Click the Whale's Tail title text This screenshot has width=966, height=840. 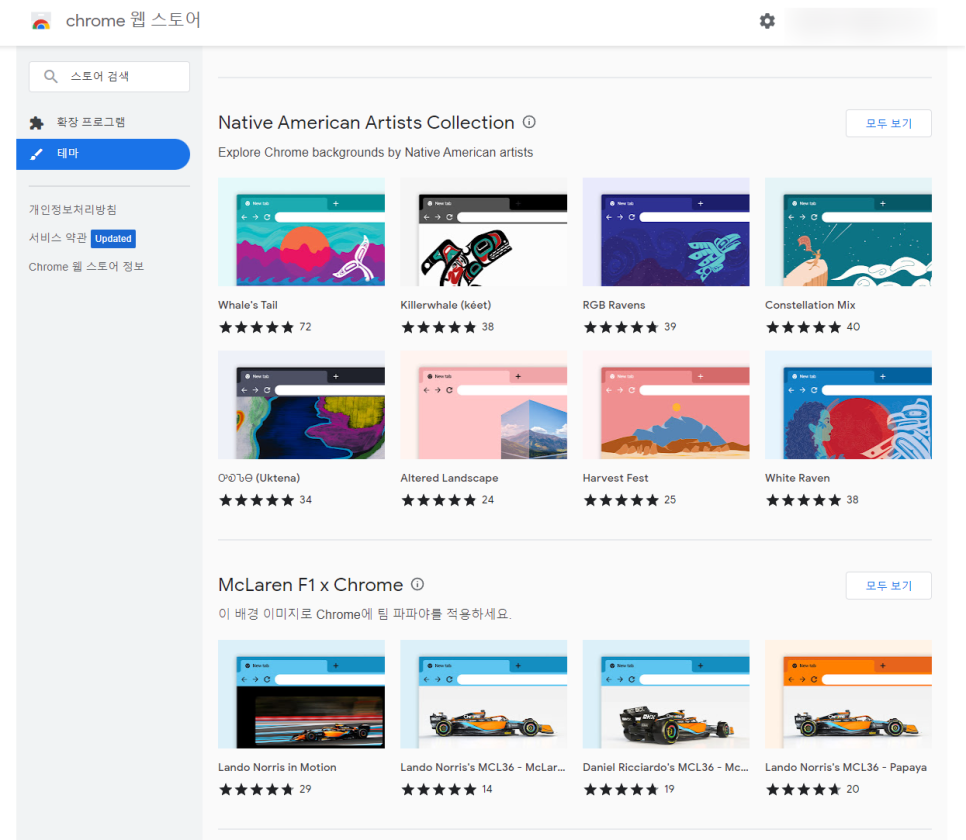tap(248, 305)
